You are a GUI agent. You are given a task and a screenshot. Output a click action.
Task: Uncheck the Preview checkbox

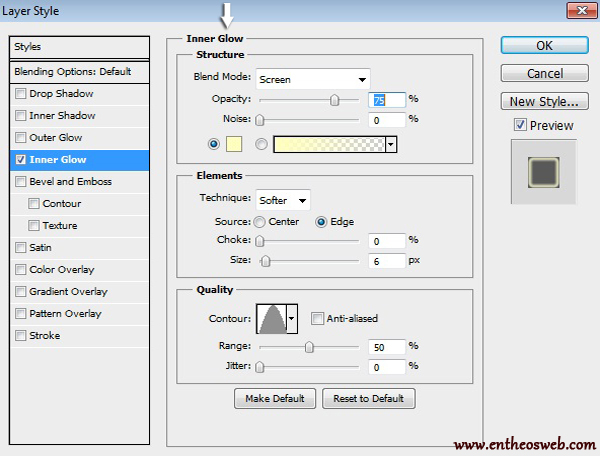pyautogui.click(x=519, y=125)
